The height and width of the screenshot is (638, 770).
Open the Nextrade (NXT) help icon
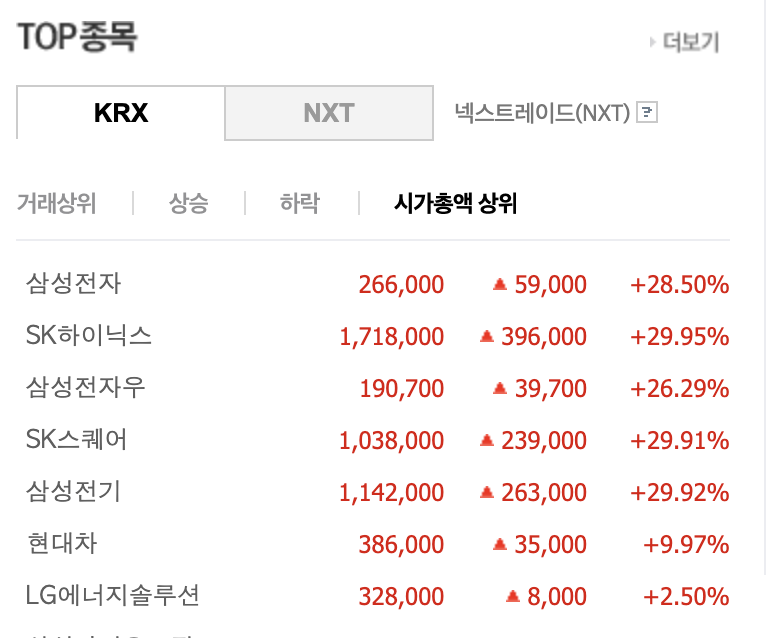647,112
